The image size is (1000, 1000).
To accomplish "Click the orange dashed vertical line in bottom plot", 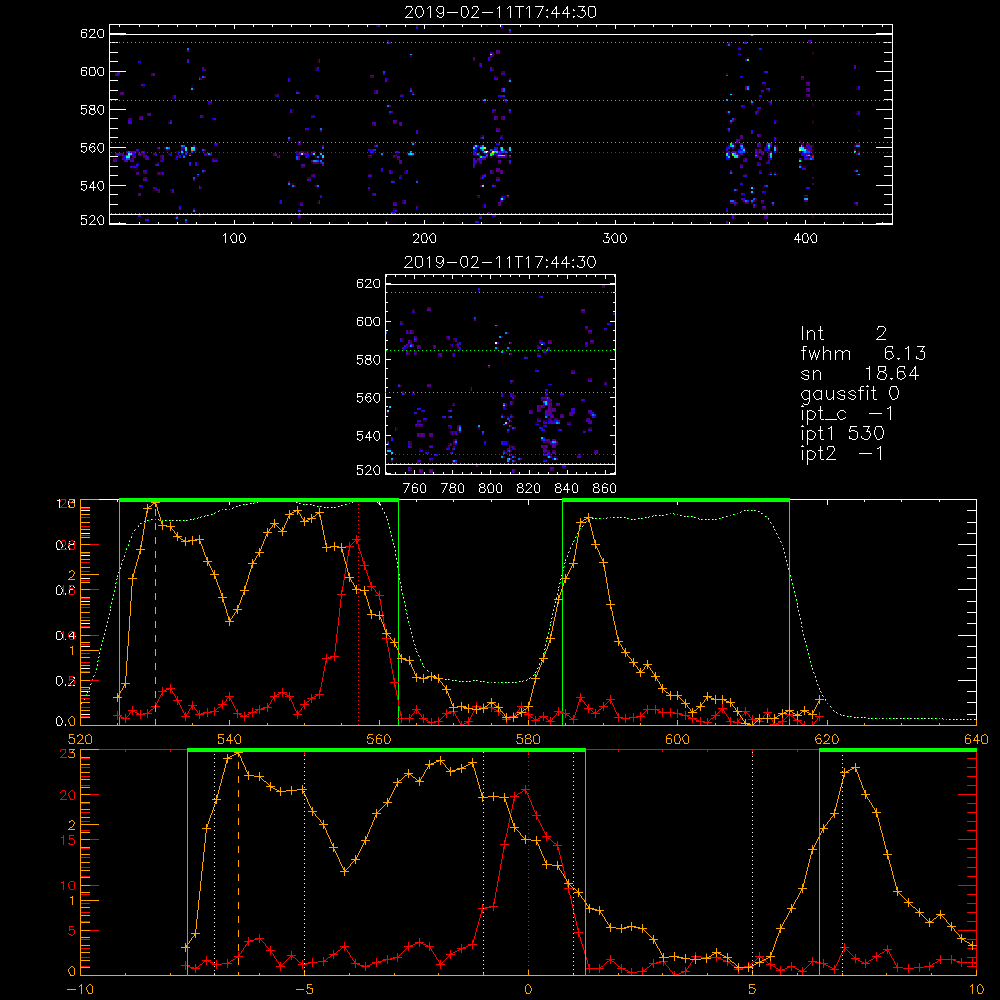I will pos(239,862).
